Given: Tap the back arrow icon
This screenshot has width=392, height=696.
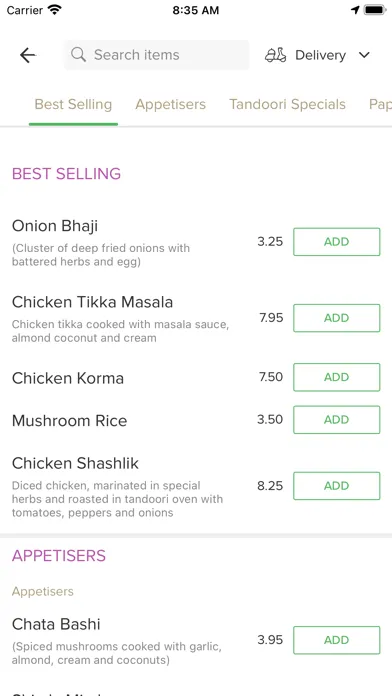Looking at the screenshot, I should [x=28, y=55].
